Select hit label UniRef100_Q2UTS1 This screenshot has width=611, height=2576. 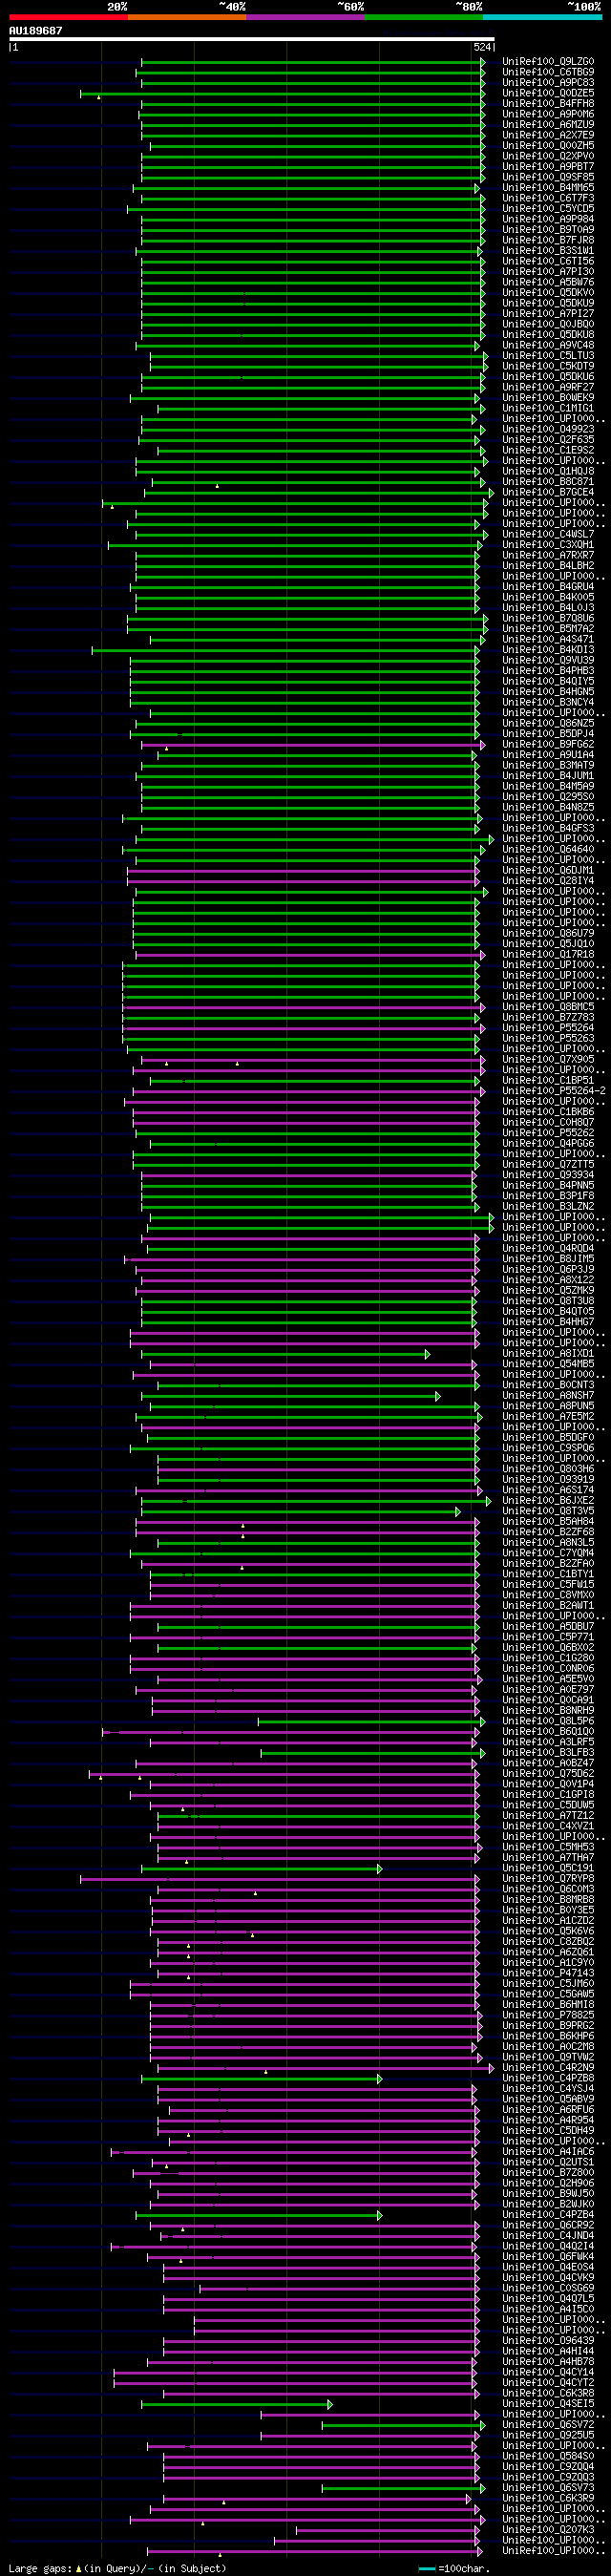click(x=548, y=2162)
